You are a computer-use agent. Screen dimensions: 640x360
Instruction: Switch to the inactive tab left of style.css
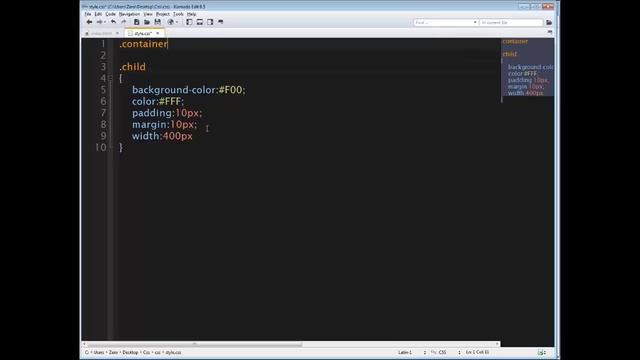[101, 33]
